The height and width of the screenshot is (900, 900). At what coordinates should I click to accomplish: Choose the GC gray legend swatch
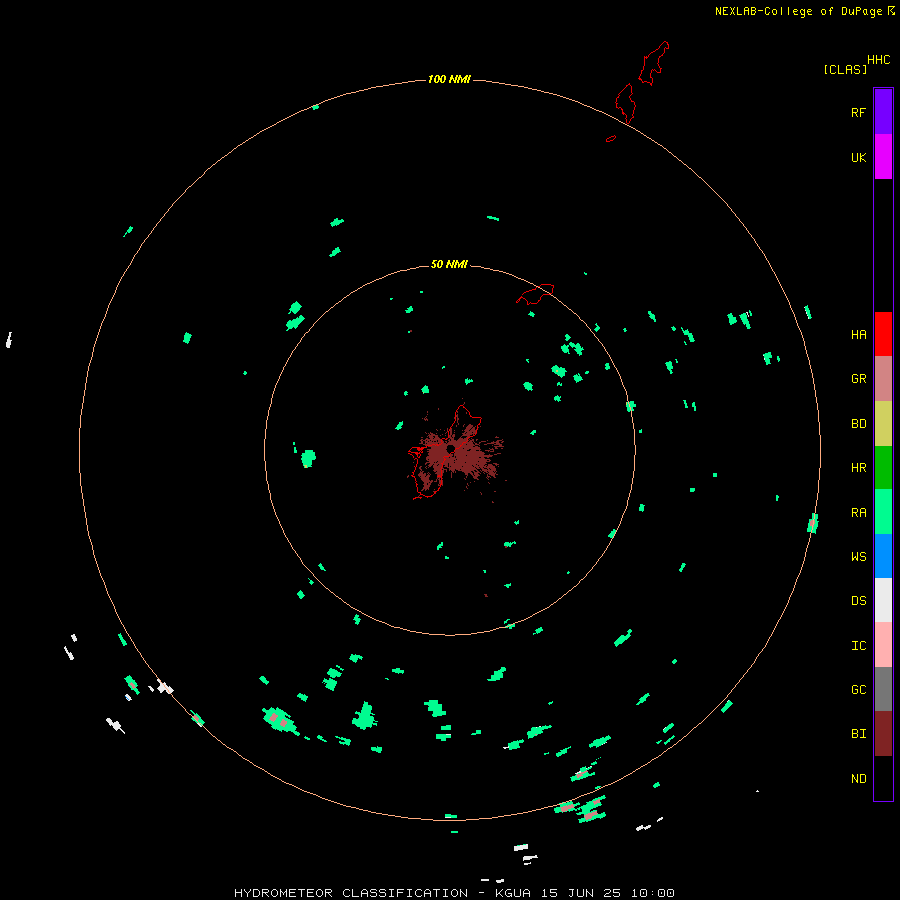point(883,689)
